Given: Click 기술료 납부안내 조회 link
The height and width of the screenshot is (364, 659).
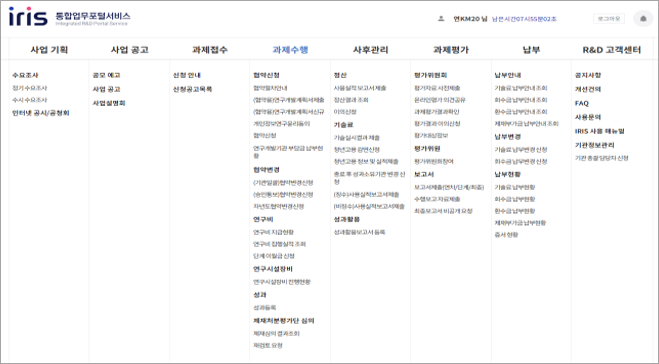Looking at the screenshot, I should [521, 88].
